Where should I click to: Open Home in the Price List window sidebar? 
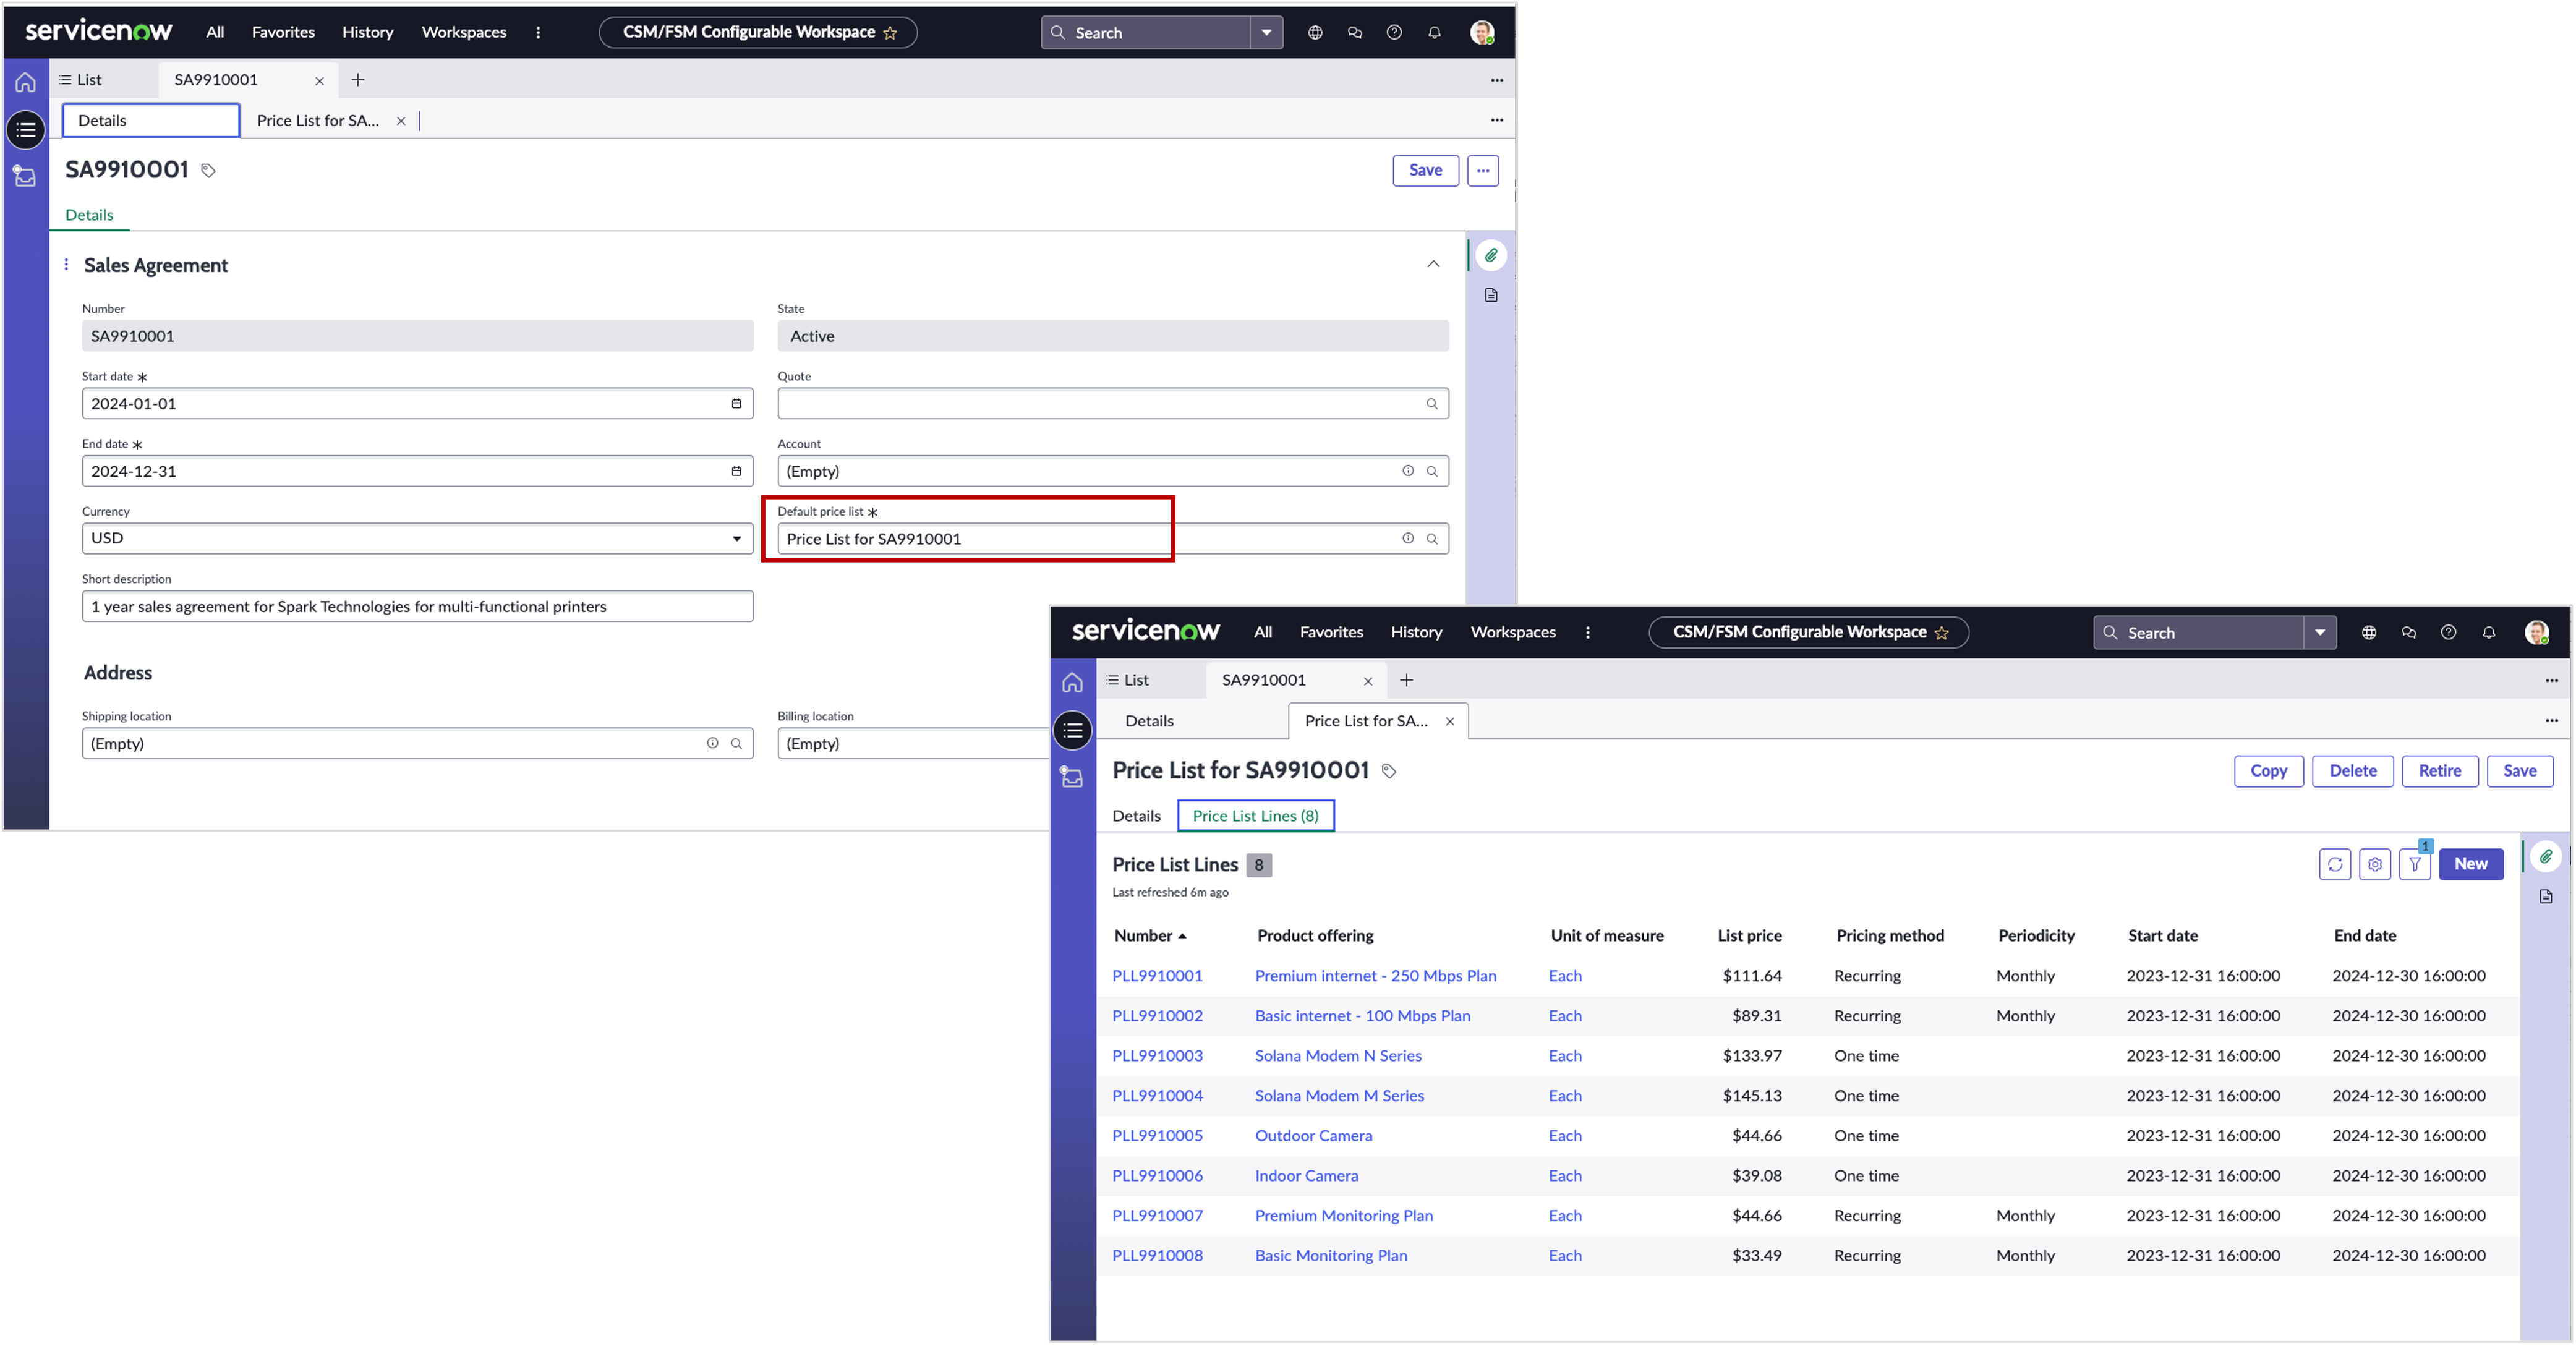[x=1072, y=683]
